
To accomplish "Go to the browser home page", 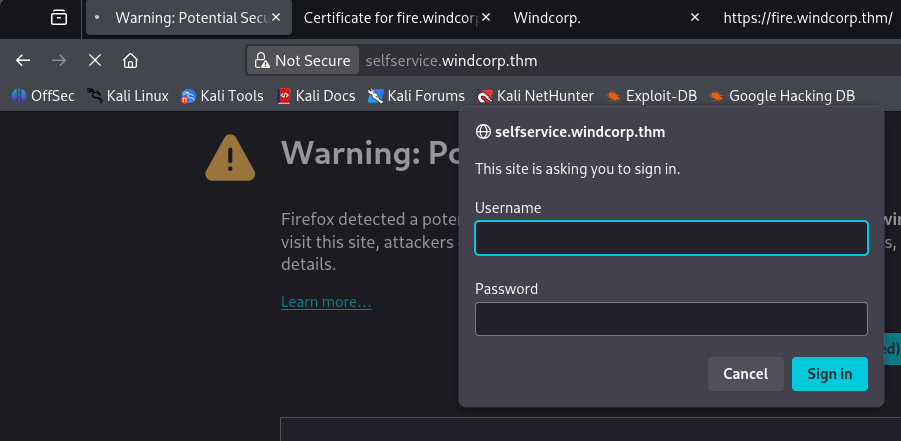I will (130, 60).
